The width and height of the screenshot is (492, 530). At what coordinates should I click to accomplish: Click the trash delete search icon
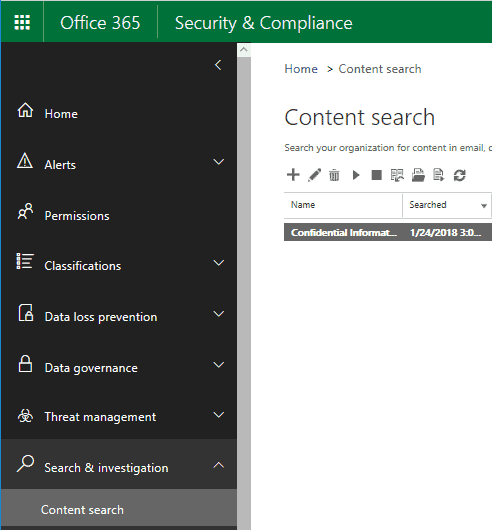334,175
